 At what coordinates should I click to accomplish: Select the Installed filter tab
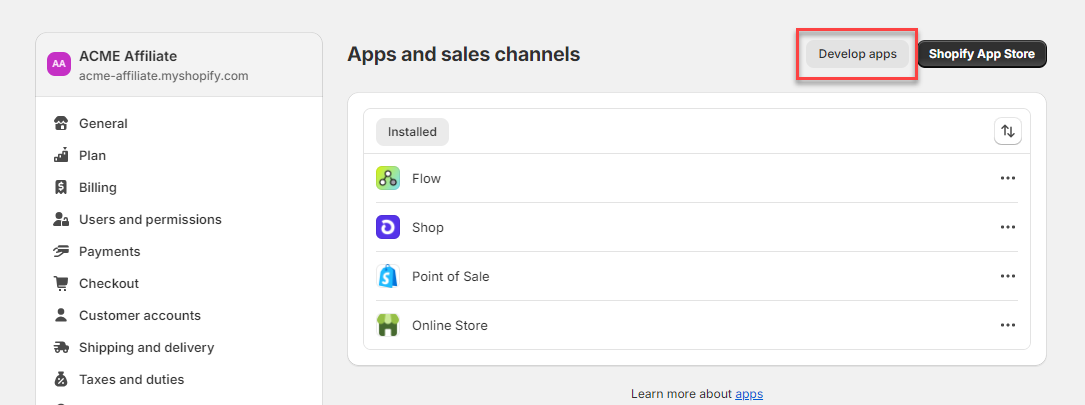[412, 132]
